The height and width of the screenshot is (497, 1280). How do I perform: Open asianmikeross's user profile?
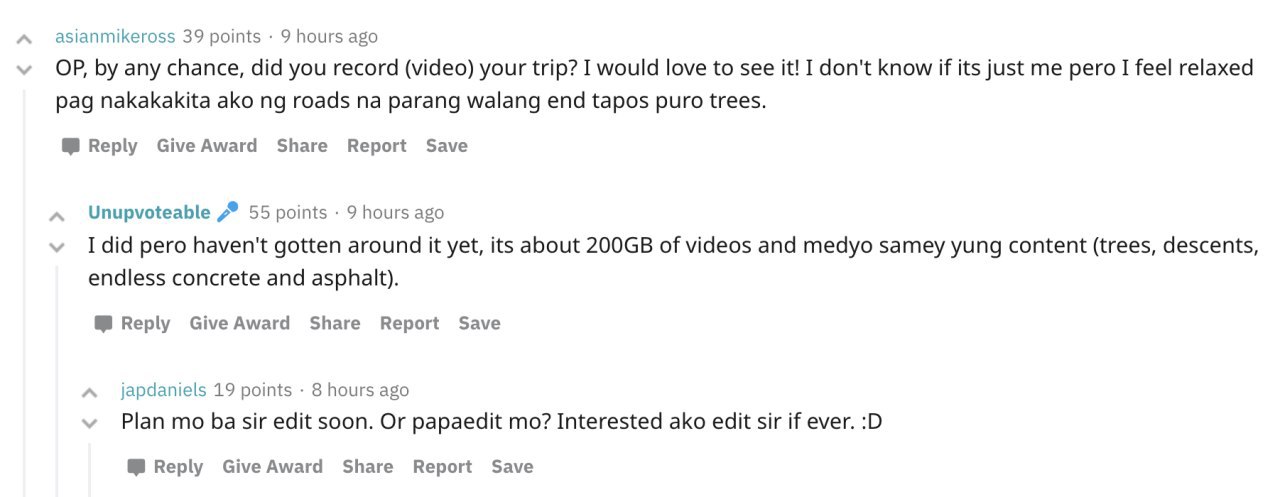click(x=115, y=37)
